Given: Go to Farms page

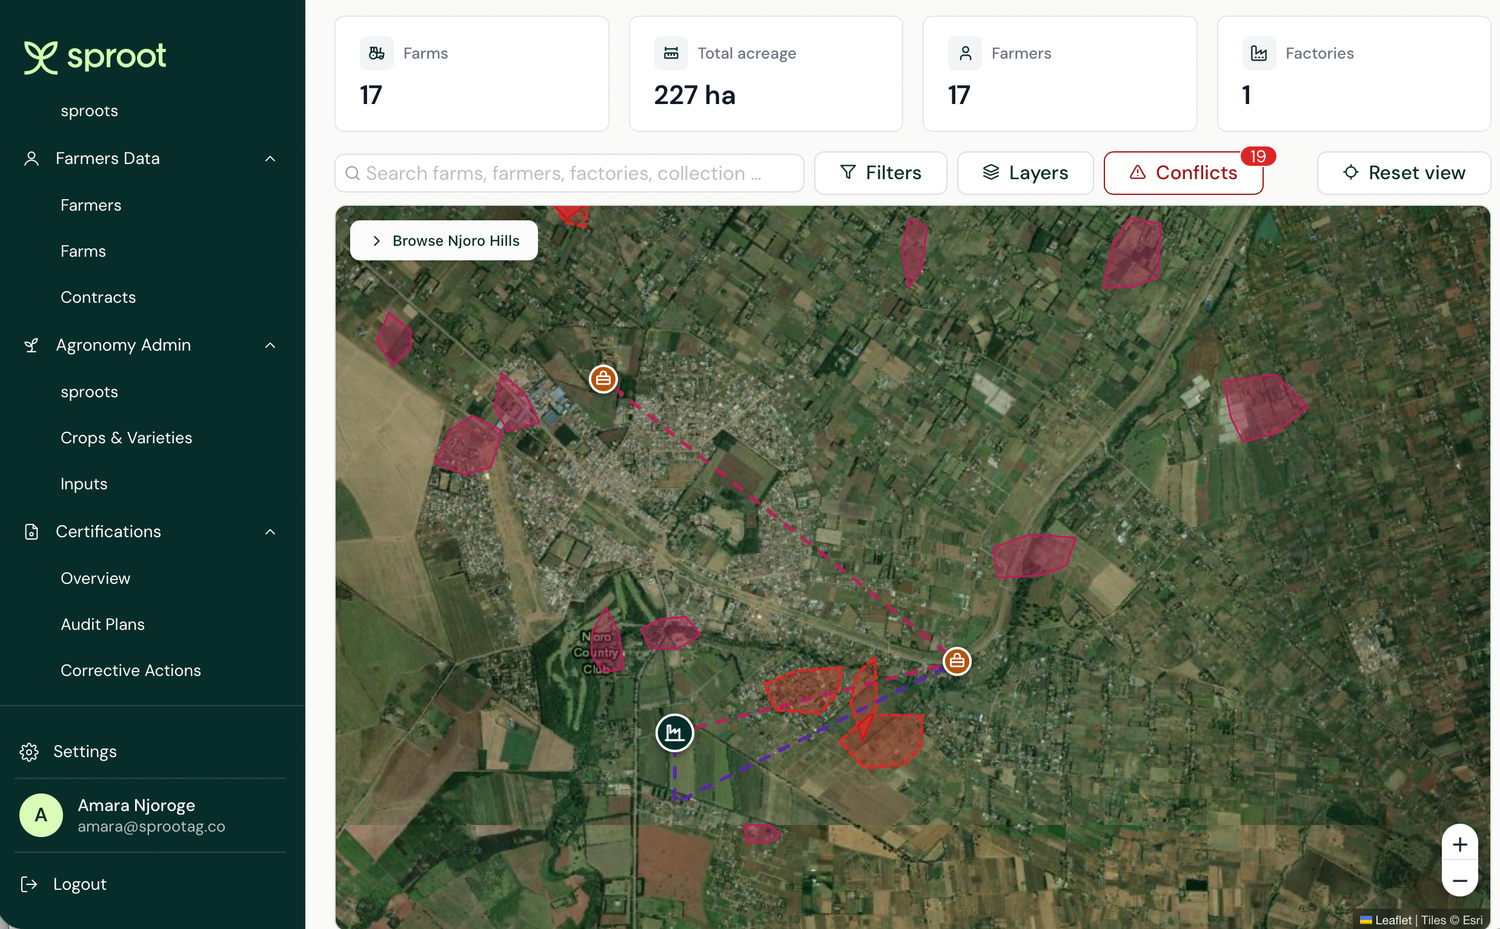Looking at the screenshot, I should pyautogui.click(x=83, y=251).
